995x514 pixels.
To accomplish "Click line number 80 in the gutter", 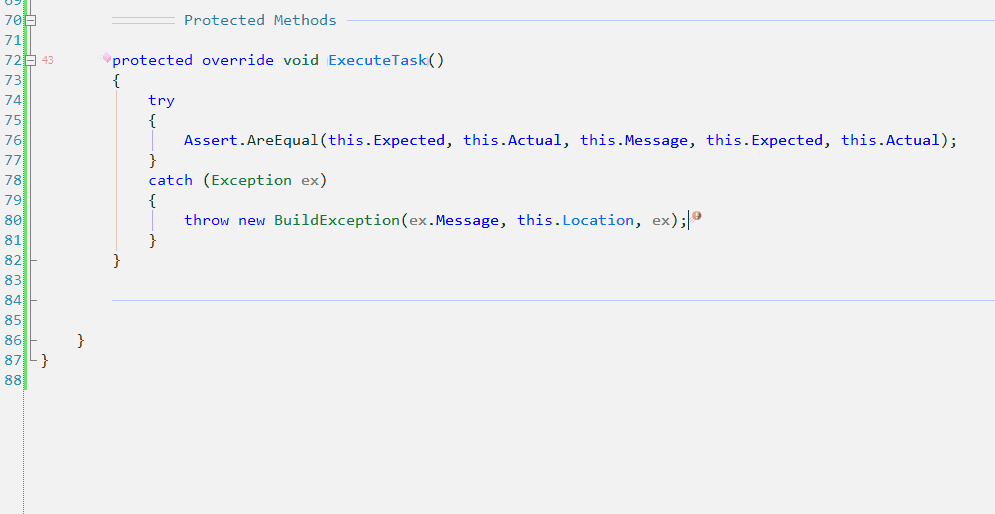I will coord(13,220).
